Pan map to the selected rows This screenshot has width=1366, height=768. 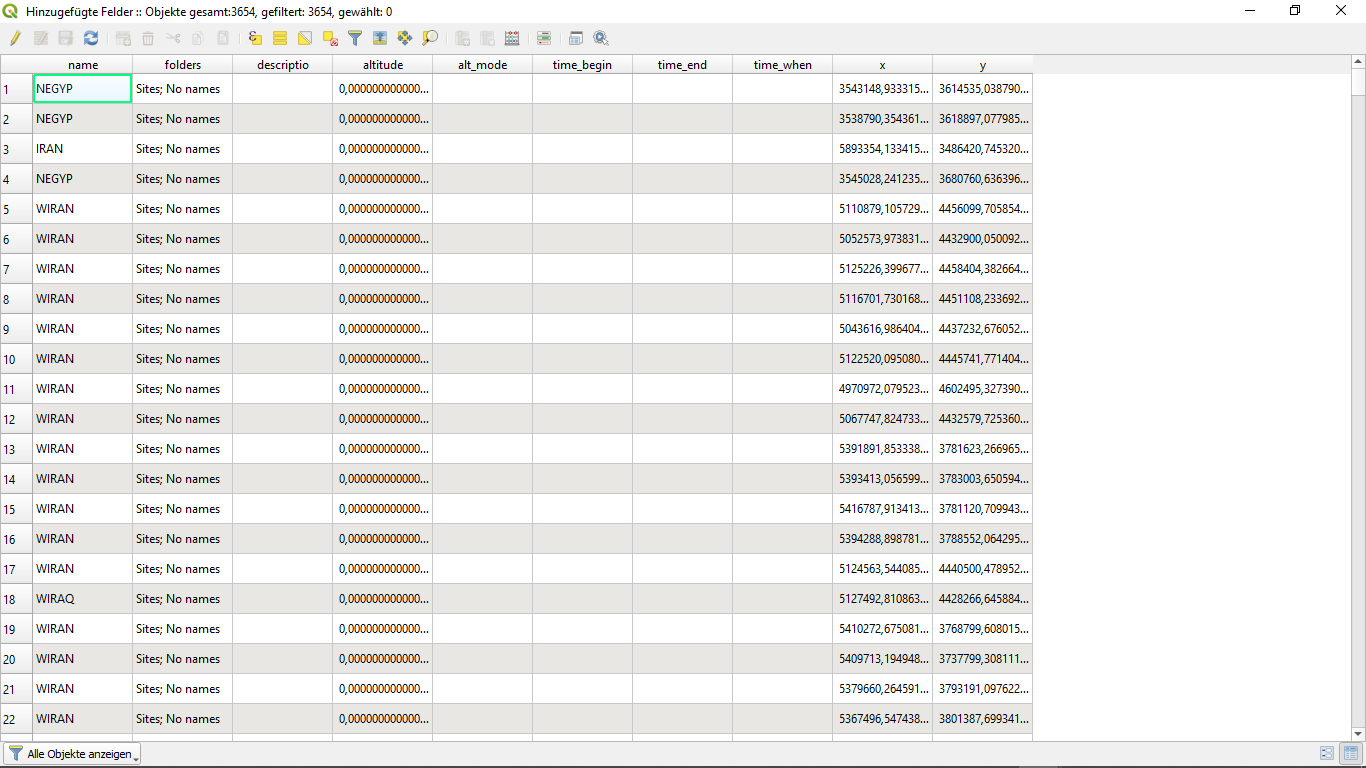(x=405, y=38)
